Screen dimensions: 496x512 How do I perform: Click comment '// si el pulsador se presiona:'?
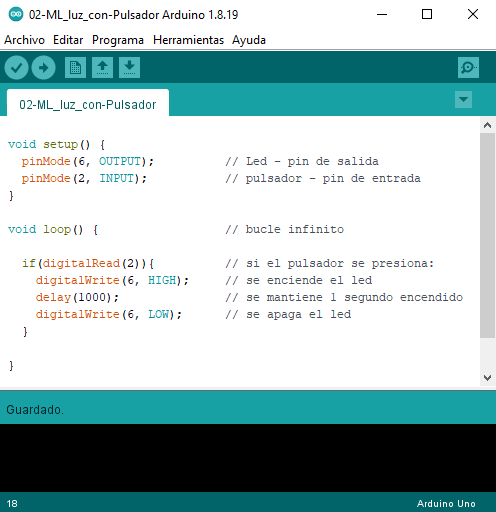tap(330, 263)
